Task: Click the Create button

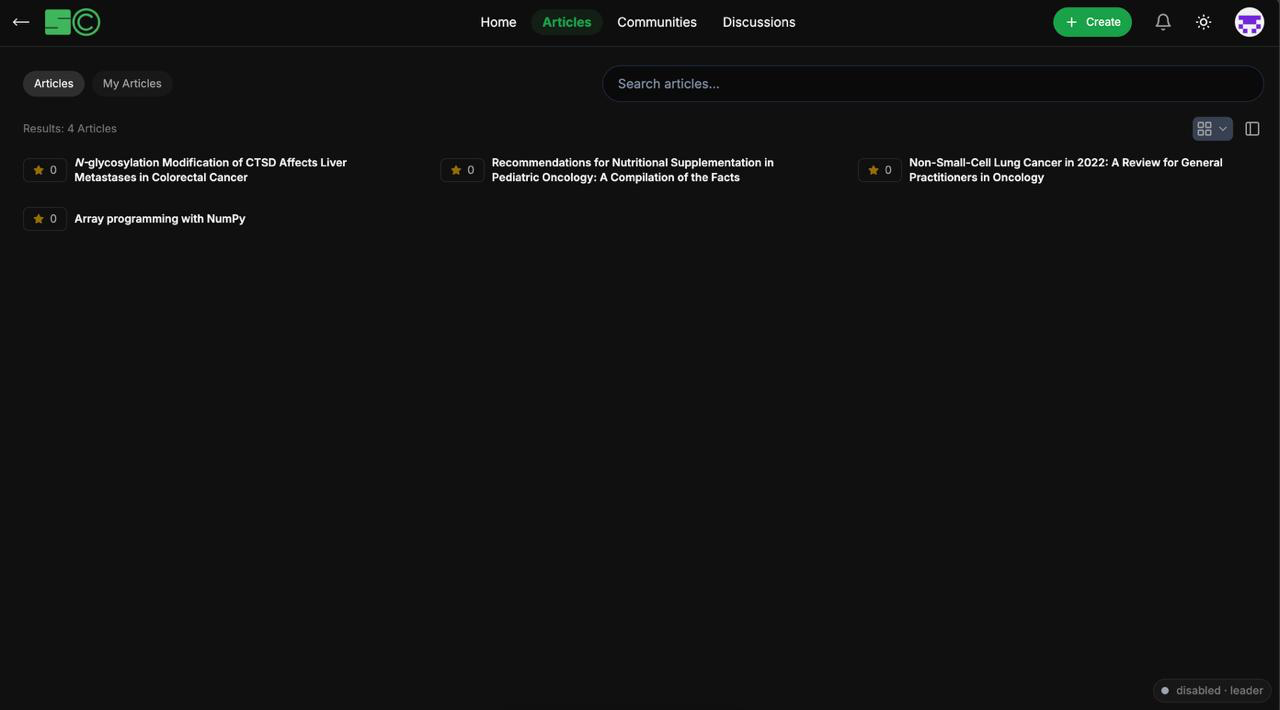Action: [1092, 22]
